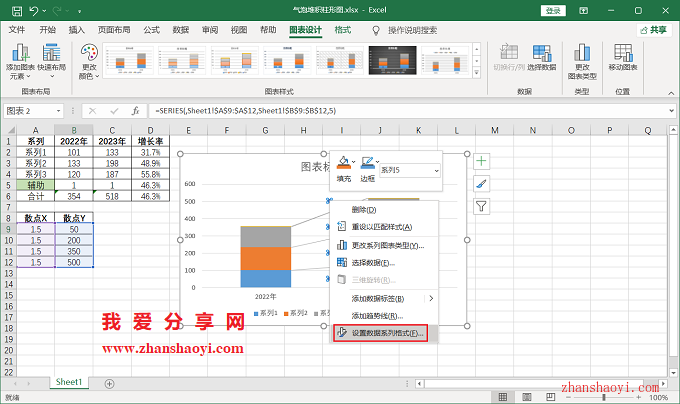Switch to 插入 Insert tab
This screenshot has height=404, width=680.
coord(77,30)
